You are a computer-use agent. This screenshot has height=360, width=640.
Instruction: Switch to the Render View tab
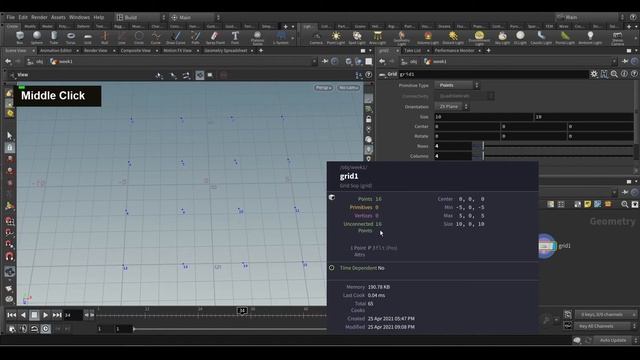[96, 51]
